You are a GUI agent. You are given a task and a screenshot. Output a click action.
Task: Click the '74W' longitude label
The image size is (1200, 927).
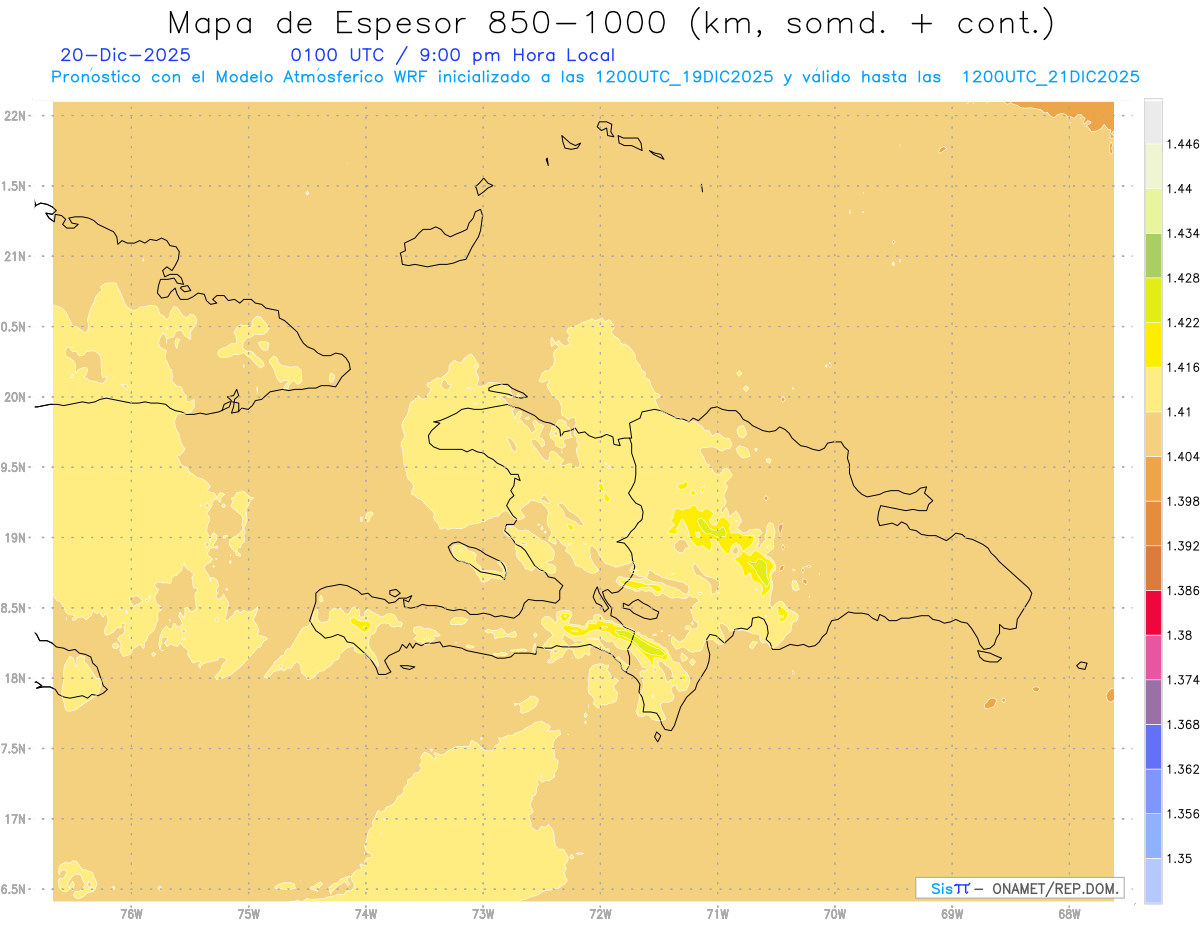(366, 914)
